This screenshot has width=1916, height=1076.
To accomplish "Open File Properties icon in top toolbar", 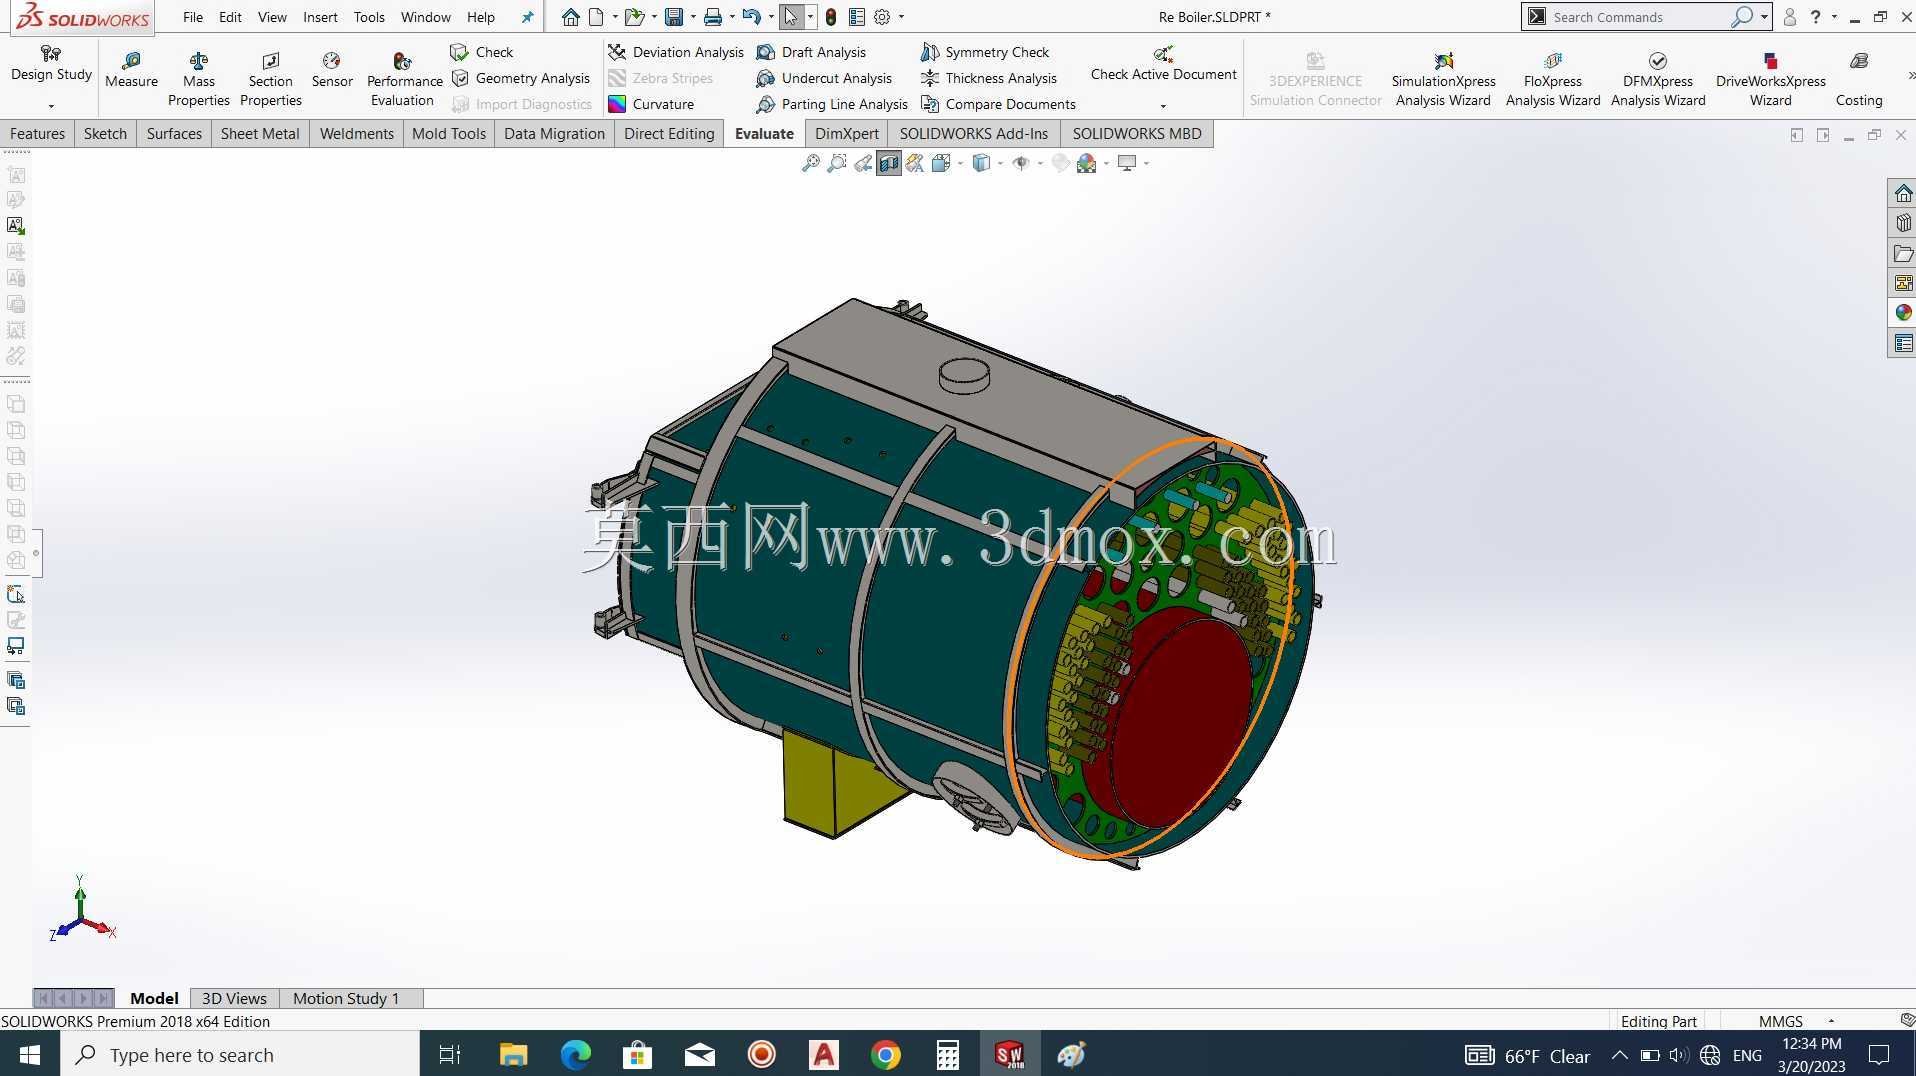I will click(x=857, y=17).
